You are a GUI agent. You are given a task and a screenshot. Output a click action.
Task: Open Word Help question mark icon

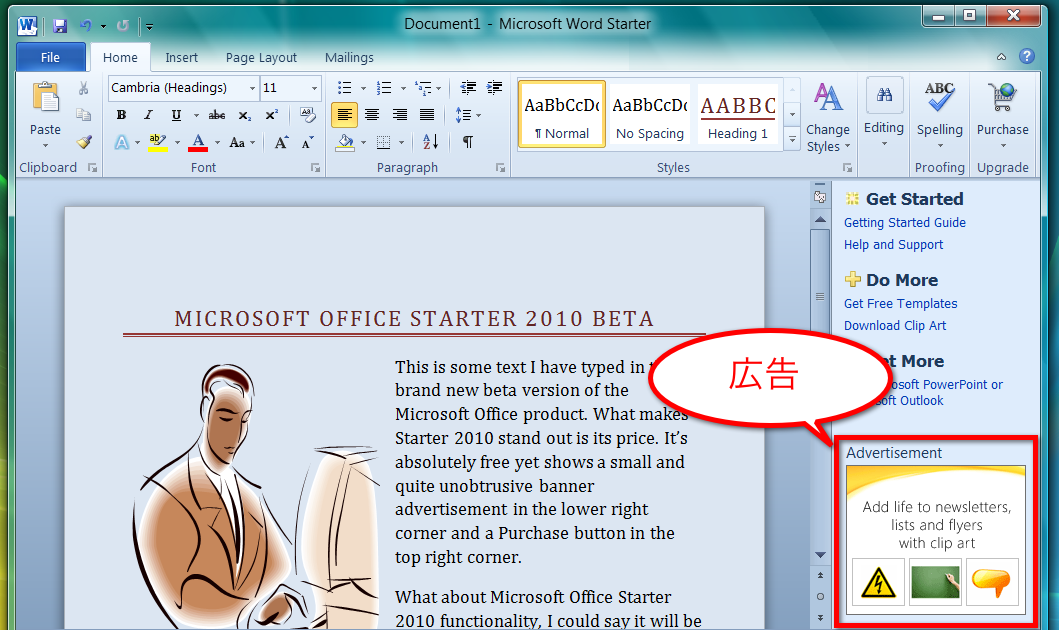(1027, 56)
